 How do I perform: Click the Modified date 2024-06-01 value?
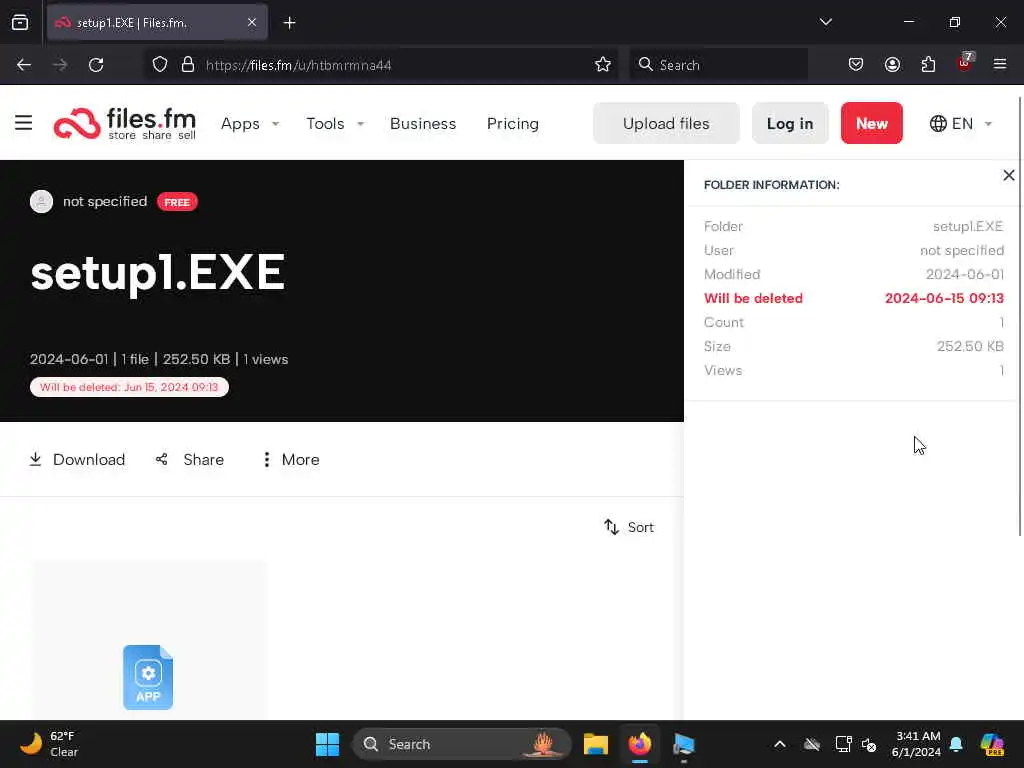tap(965, 274)
